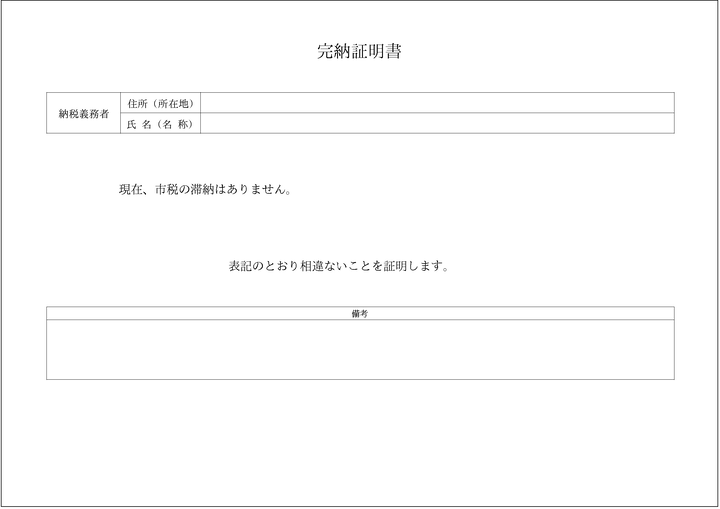Place cursor on the word 滞納
Viewport: 720px width, 509px height.
(204, 189)
